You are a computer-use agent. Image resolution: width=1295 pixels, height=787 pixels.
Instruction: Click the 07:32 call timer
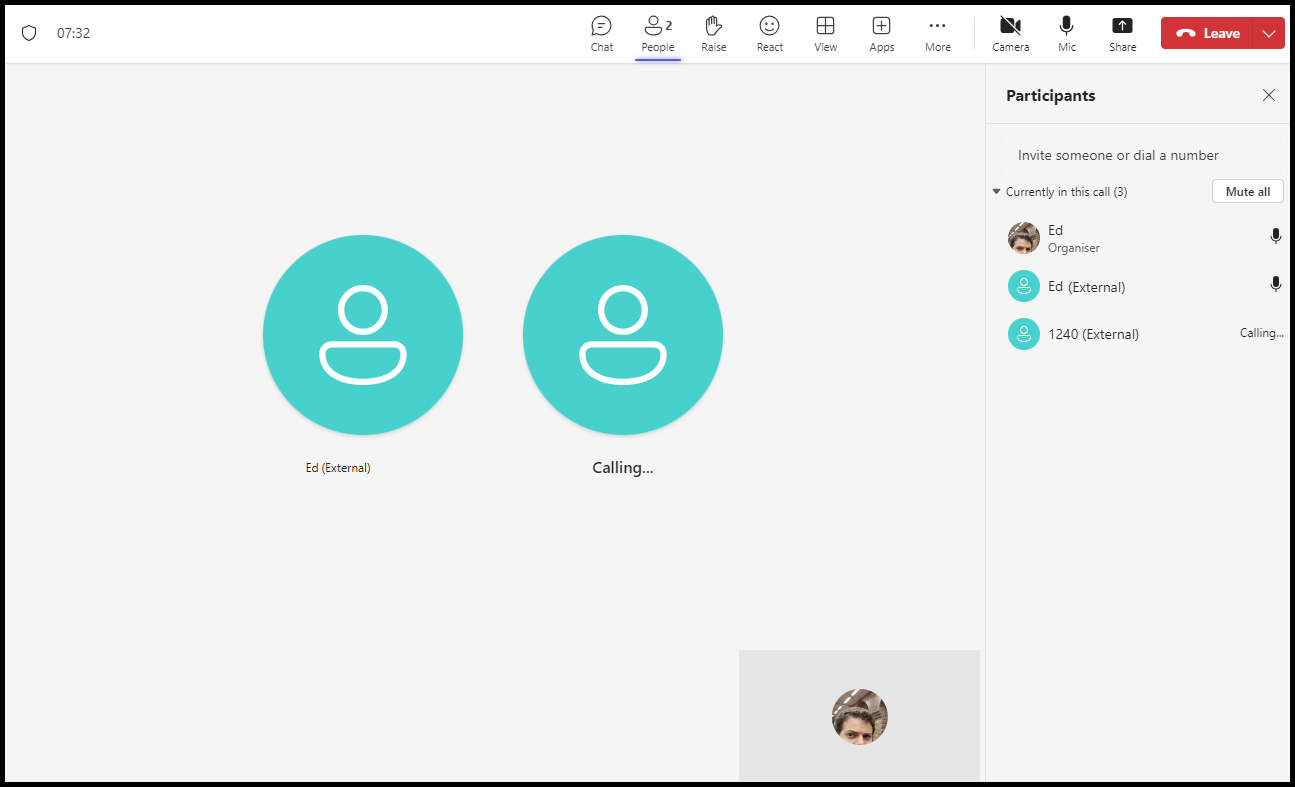[x=74, y=33]
